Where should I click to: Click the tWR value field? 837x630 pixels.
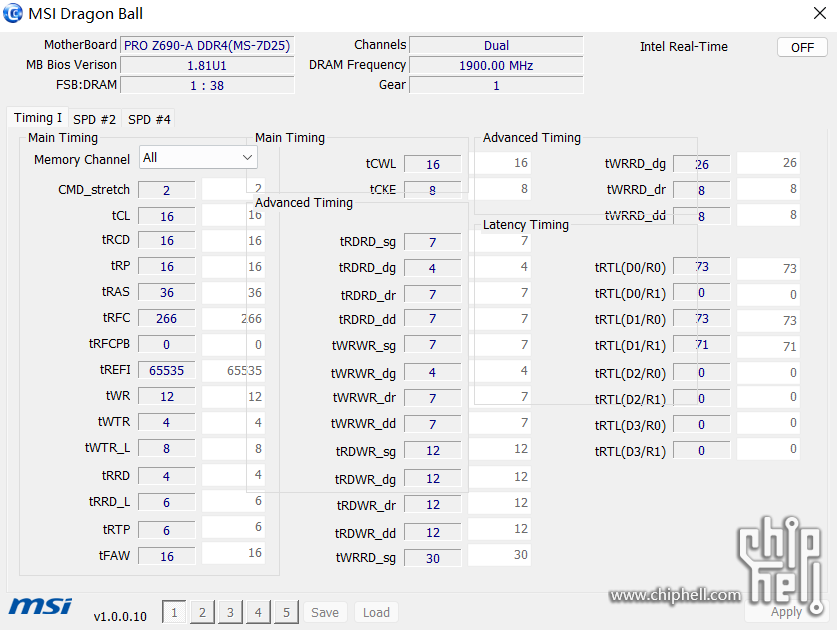pos(167,396)
